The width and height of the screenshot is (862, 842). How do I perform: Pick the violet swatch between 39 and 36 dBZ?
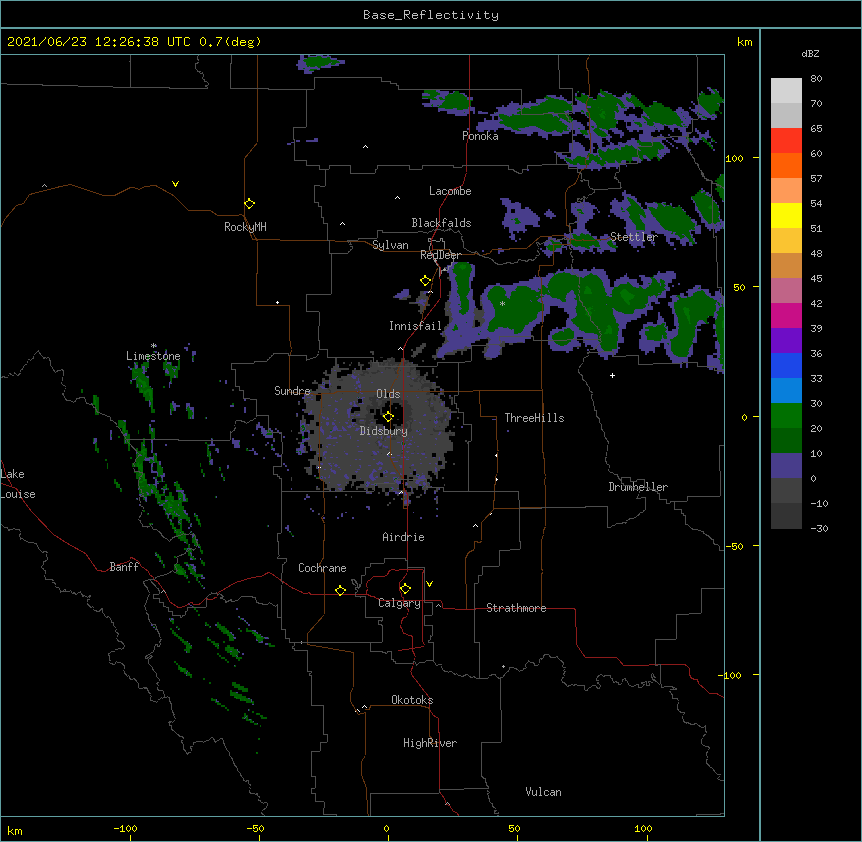(x=786, y=341)
